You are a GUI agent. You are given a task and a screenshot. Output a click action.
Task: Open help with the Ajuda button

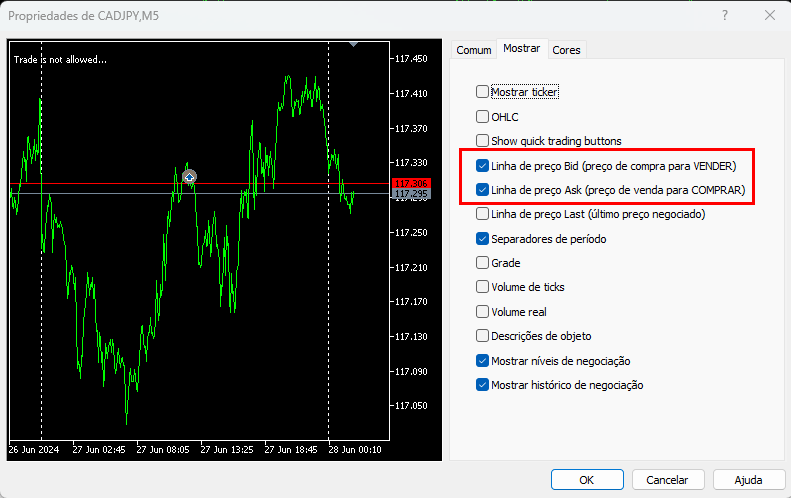click(x=749, y=480)
